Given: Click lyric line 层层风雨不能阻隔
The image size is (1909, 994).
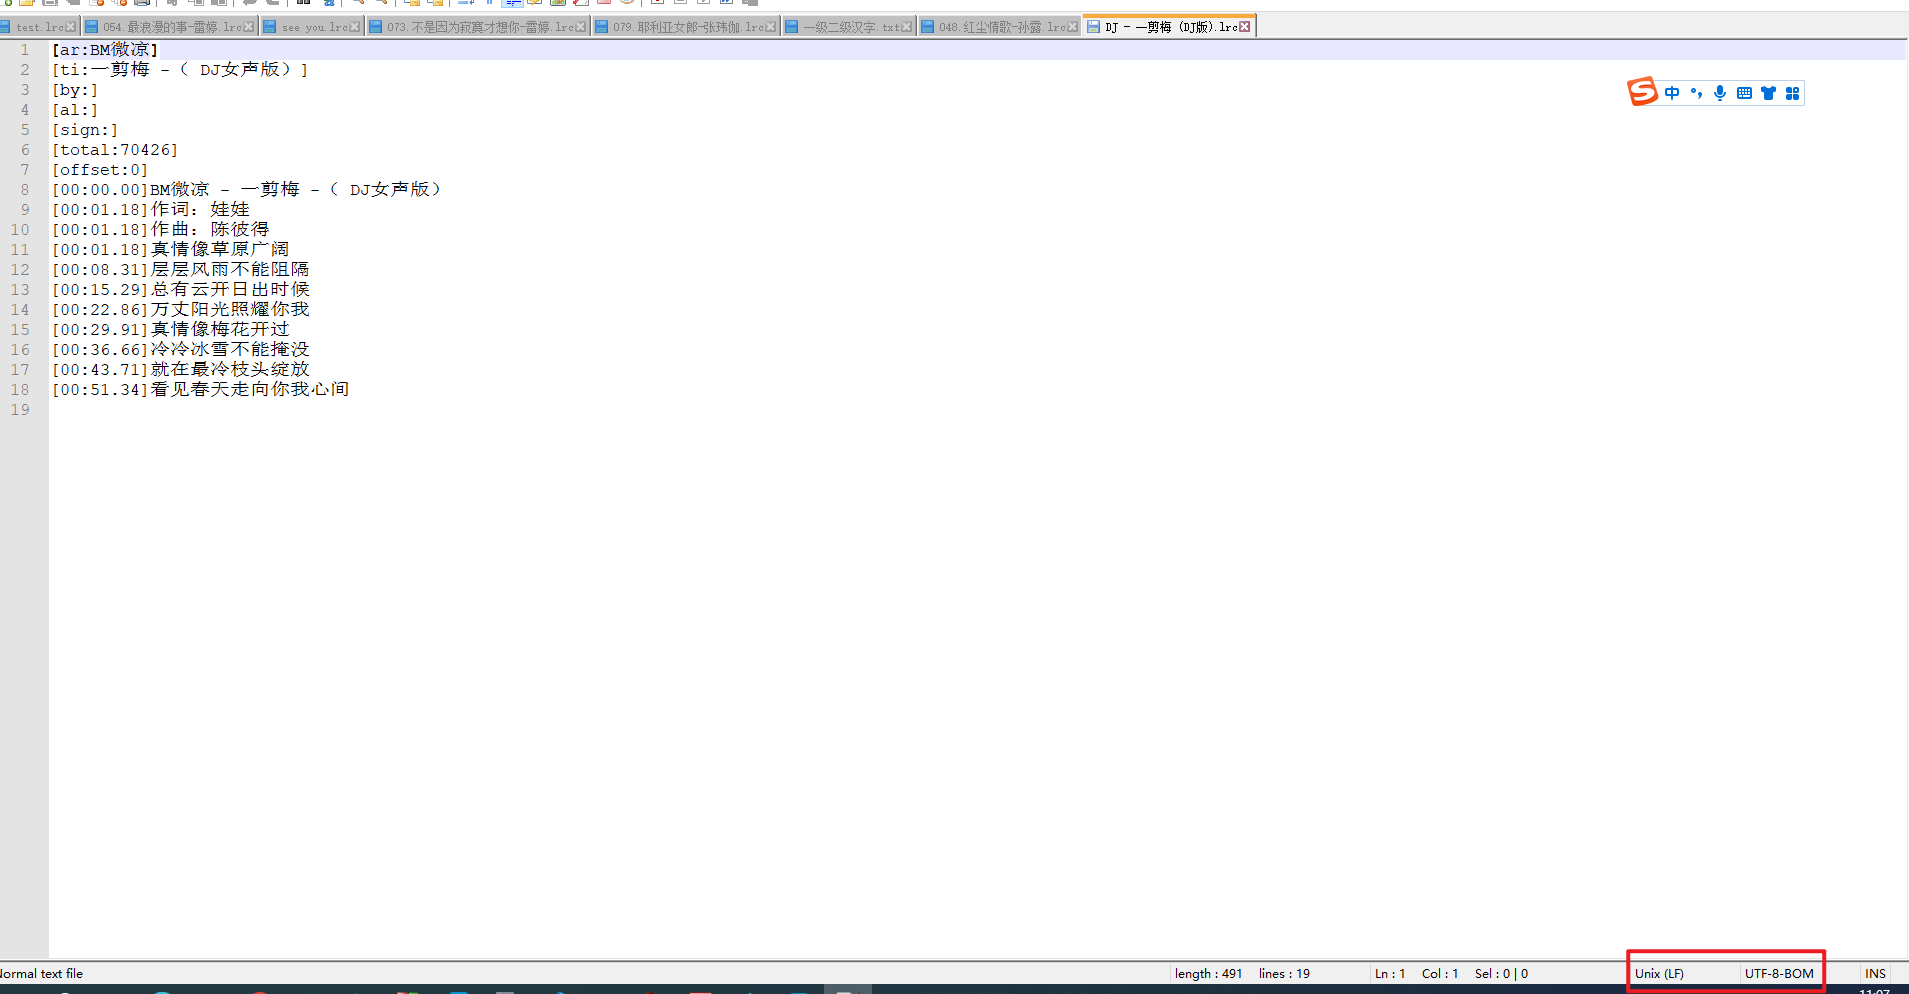Looking at the screenshot, I should 230,270.
